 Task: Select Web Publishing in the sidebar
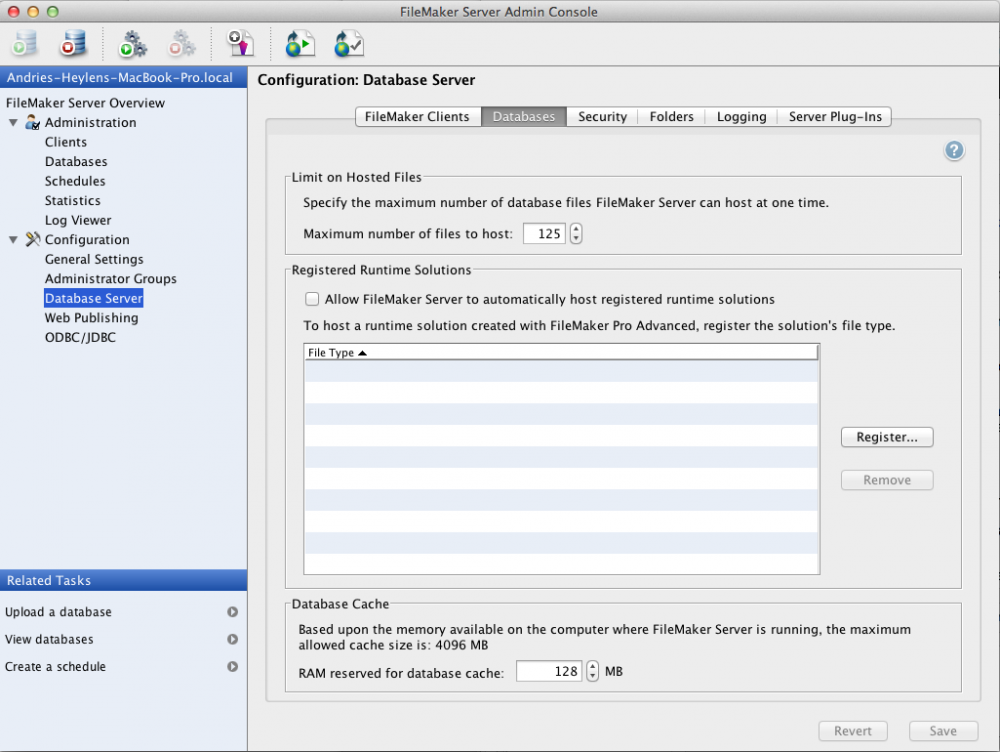click(91, 317)
